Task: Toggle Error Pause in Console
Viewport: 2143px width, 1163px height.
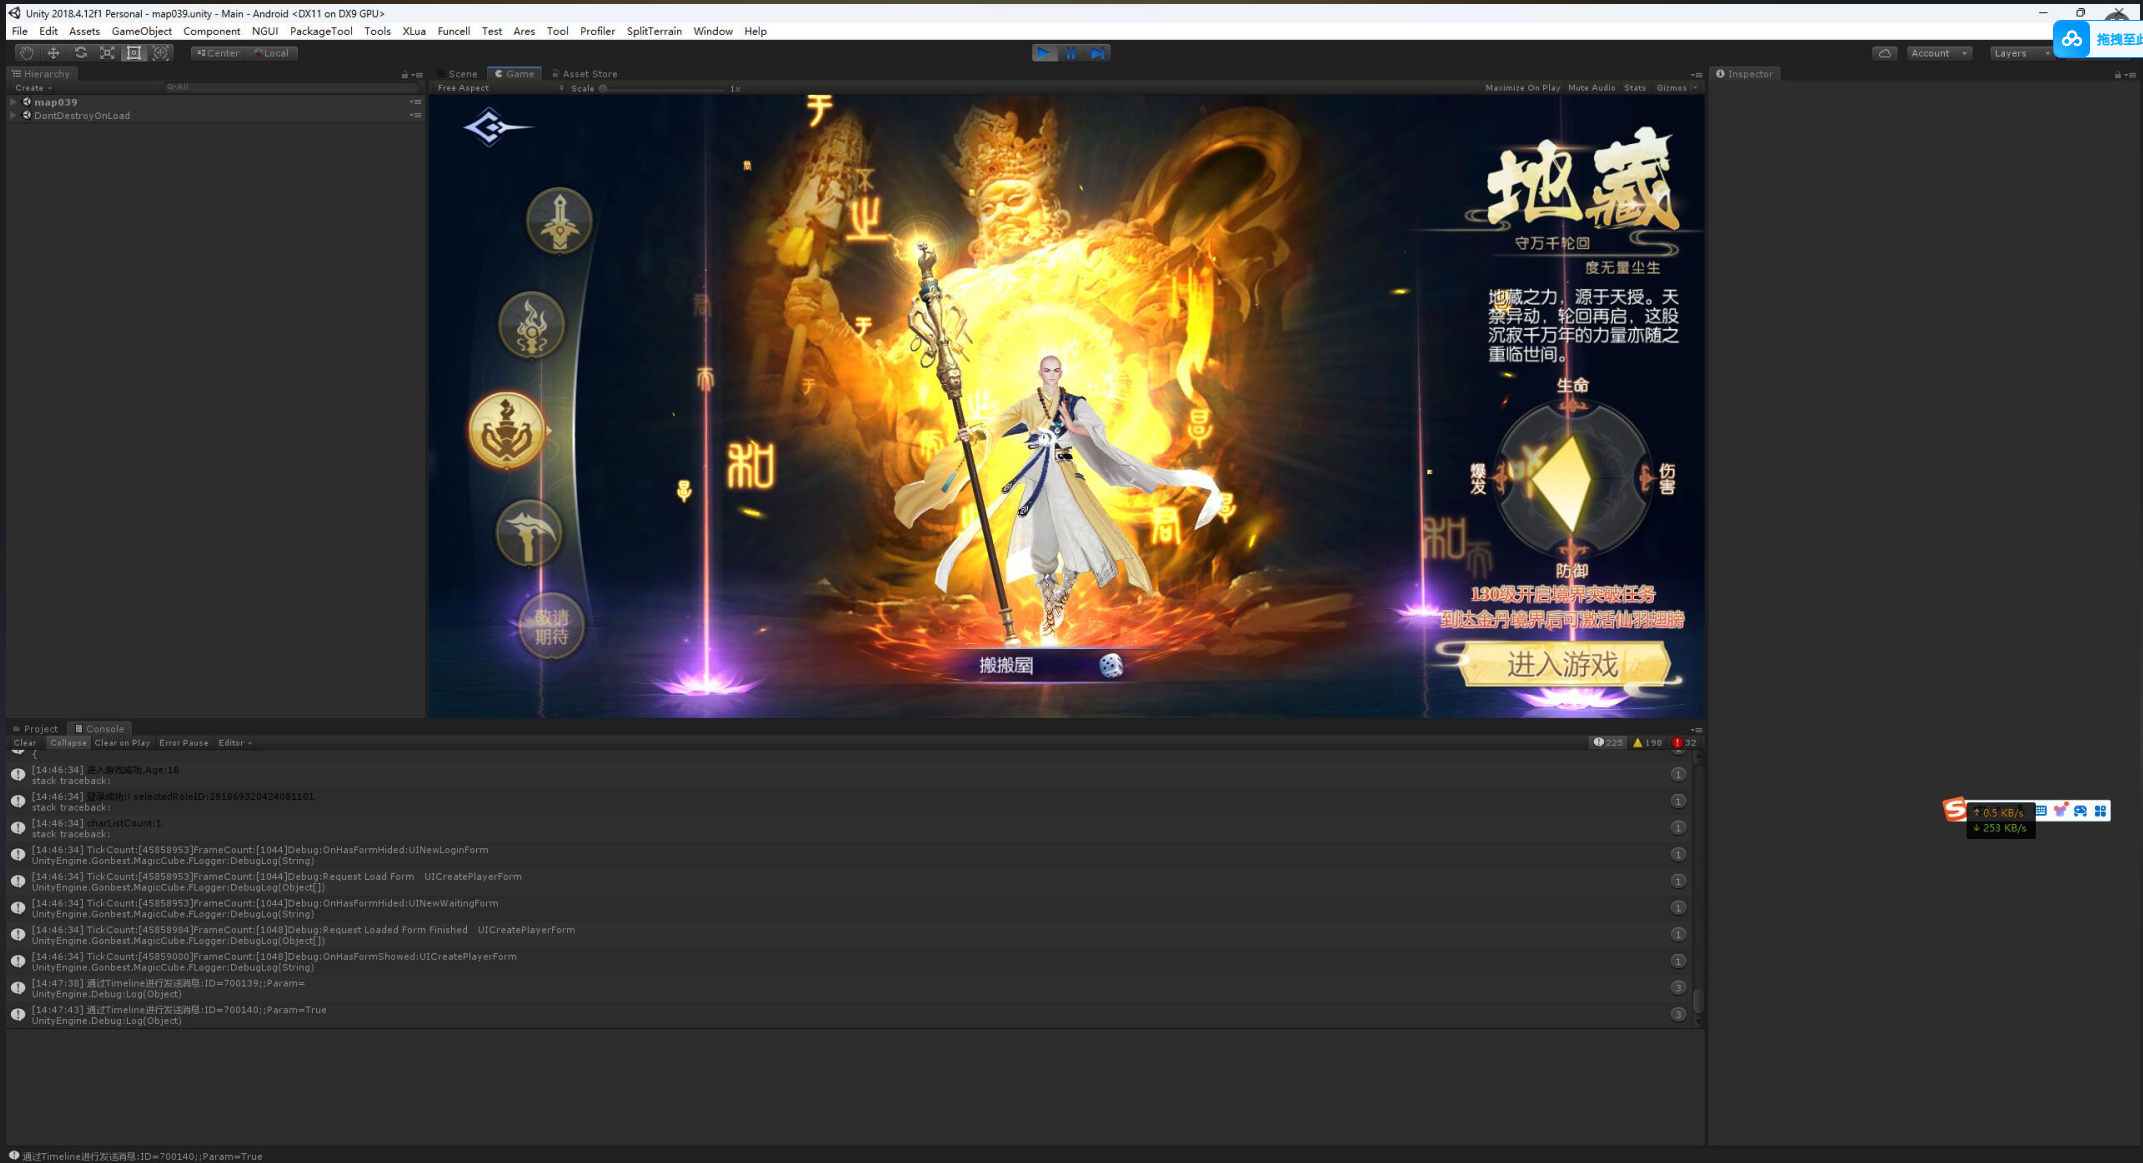Action: (183, 743)
